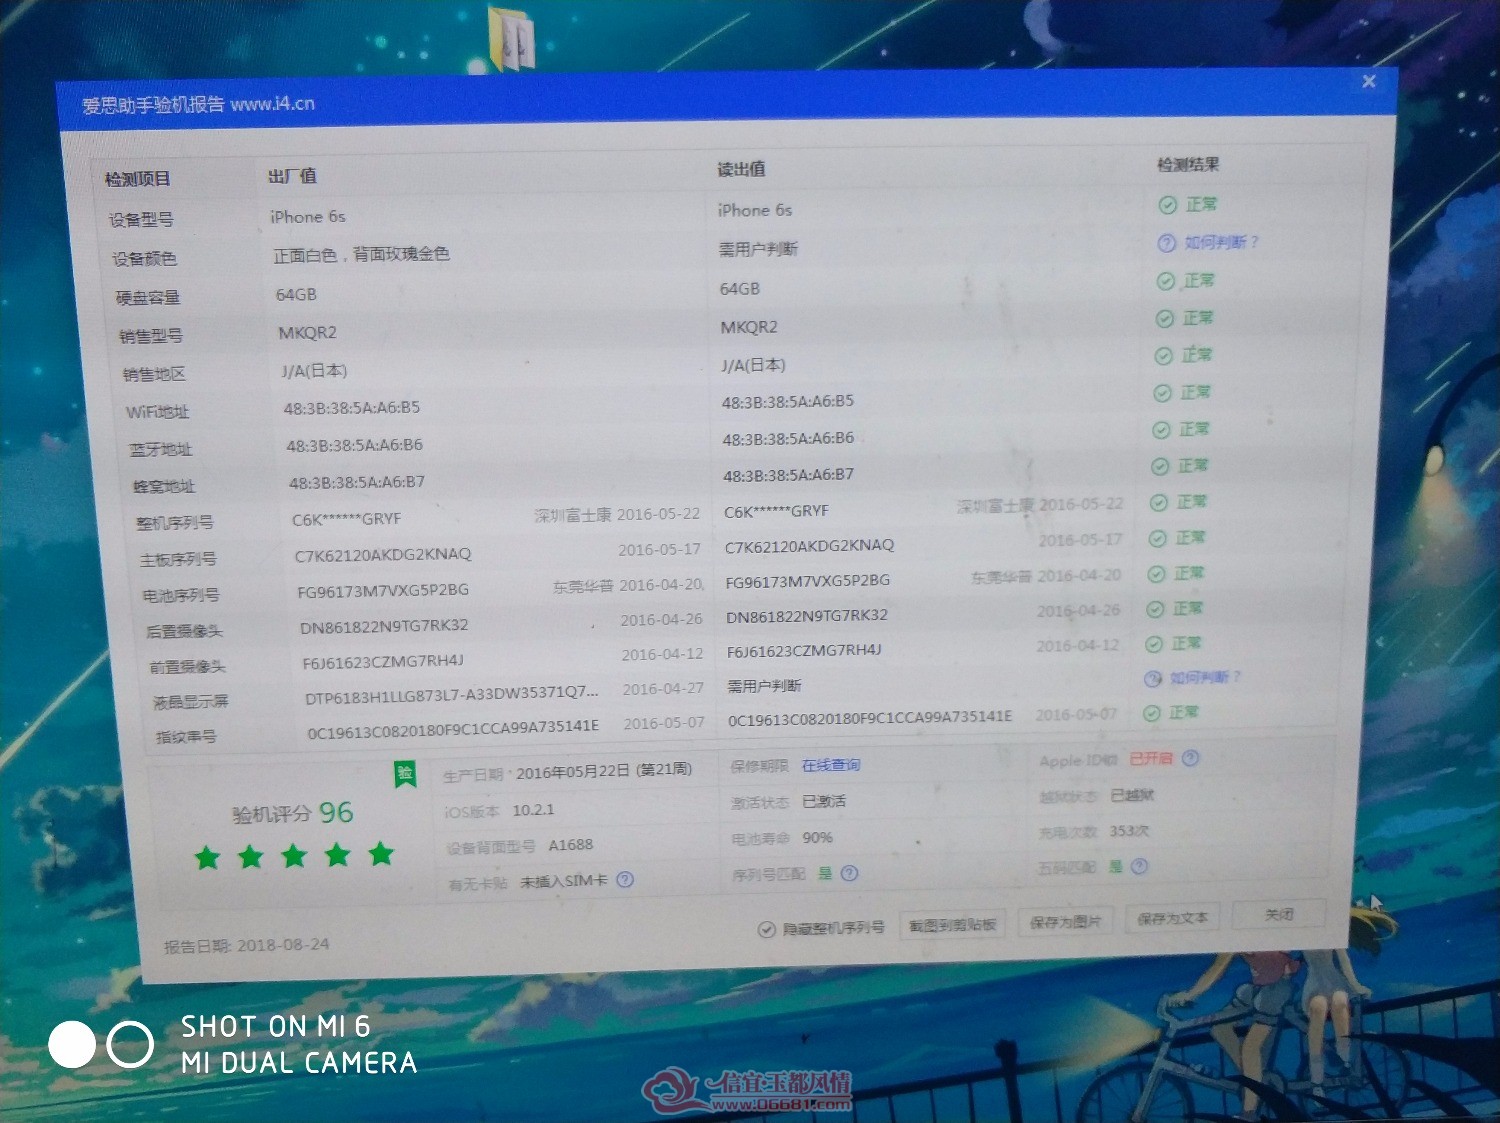The image size is (1500, 1123).
Task: Open the folder icon on the desktop
Action: pos(514,38)
